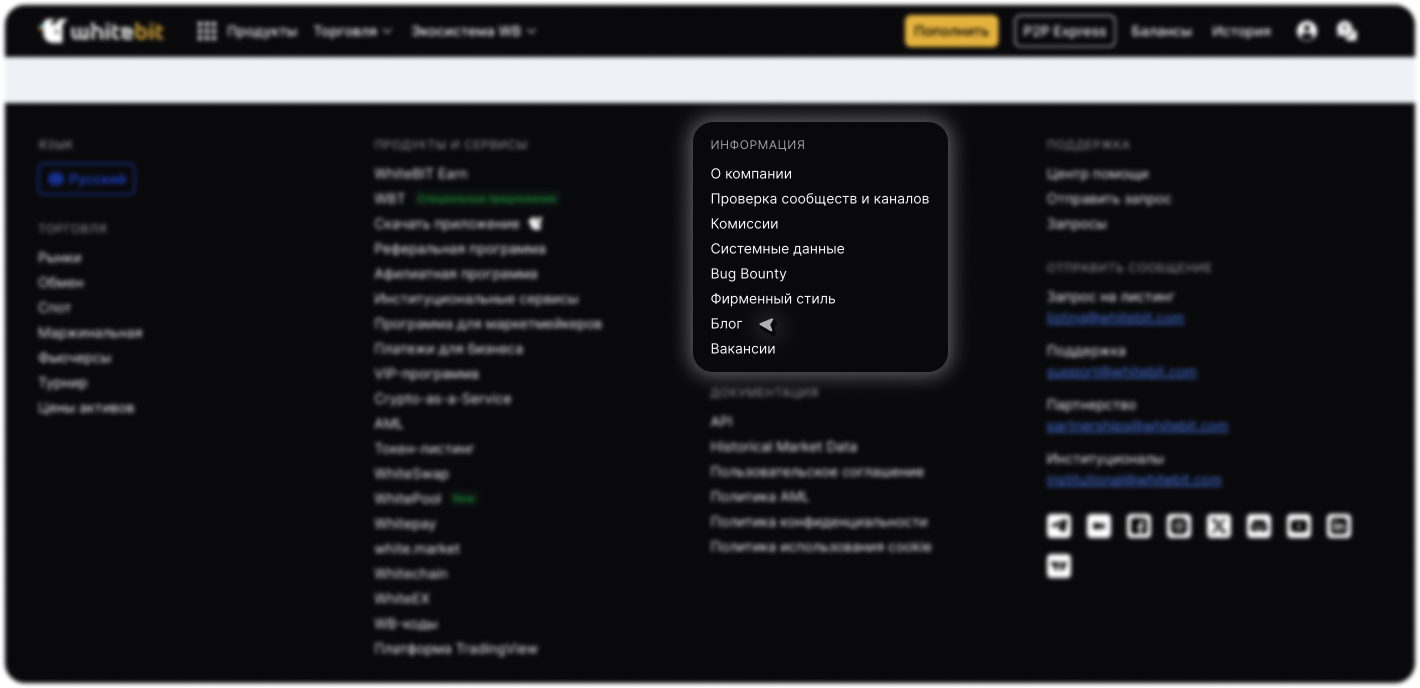Go to Балансы in the header
The height and width of the screenshot is (688, 1420).
tap(1161, 32)
